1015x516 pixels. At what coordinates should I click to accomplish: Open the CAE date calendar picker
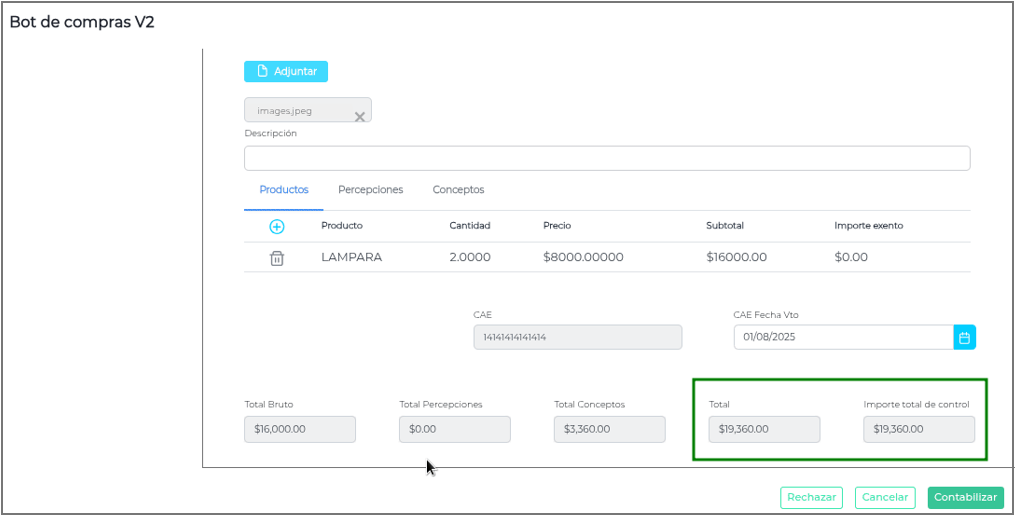[x=965, y=337]
